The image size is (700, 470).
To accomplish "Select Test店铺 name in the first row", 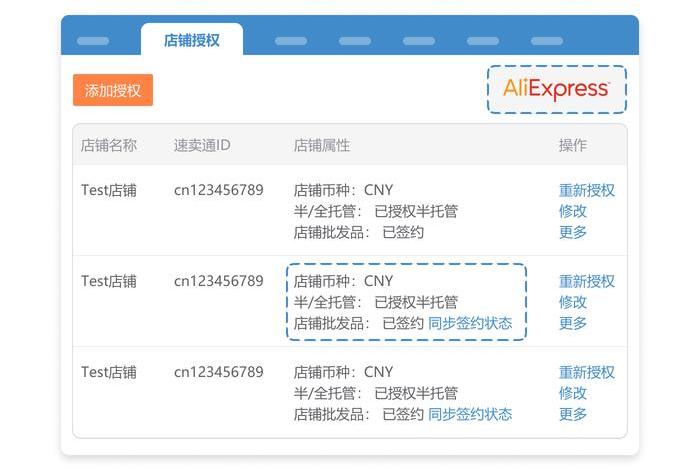I will [x=109, y=191].
